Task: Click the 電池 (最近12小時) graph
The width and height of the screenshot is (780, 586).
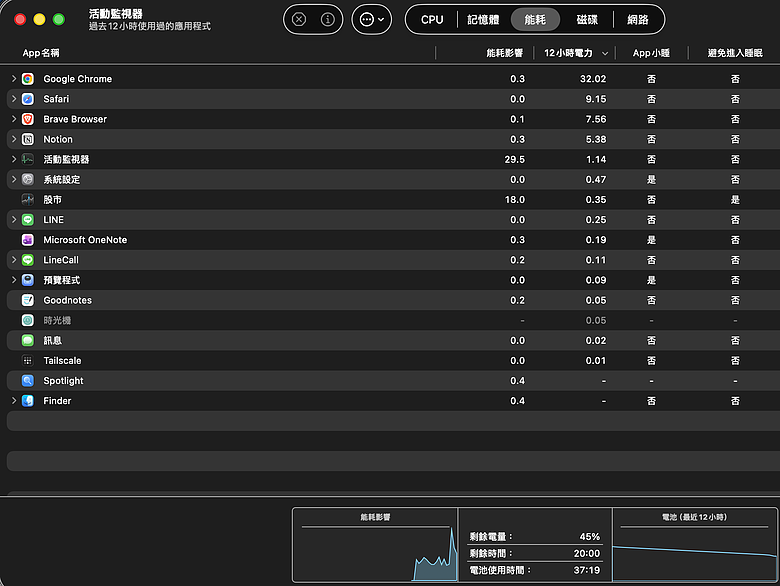Action: 694,545
